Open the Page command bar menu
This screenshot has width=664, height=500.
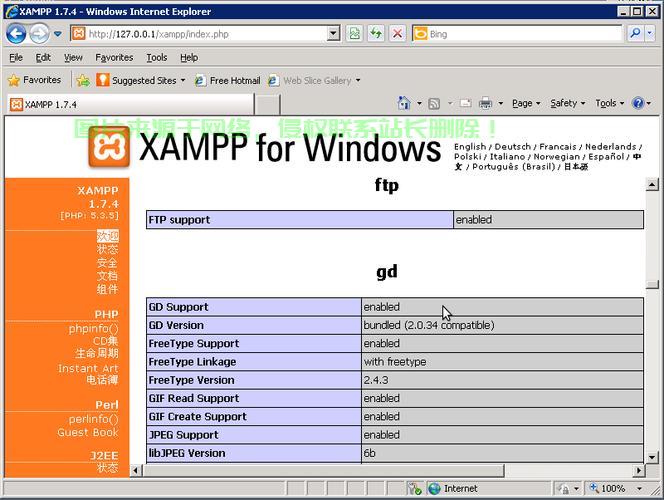526,103
